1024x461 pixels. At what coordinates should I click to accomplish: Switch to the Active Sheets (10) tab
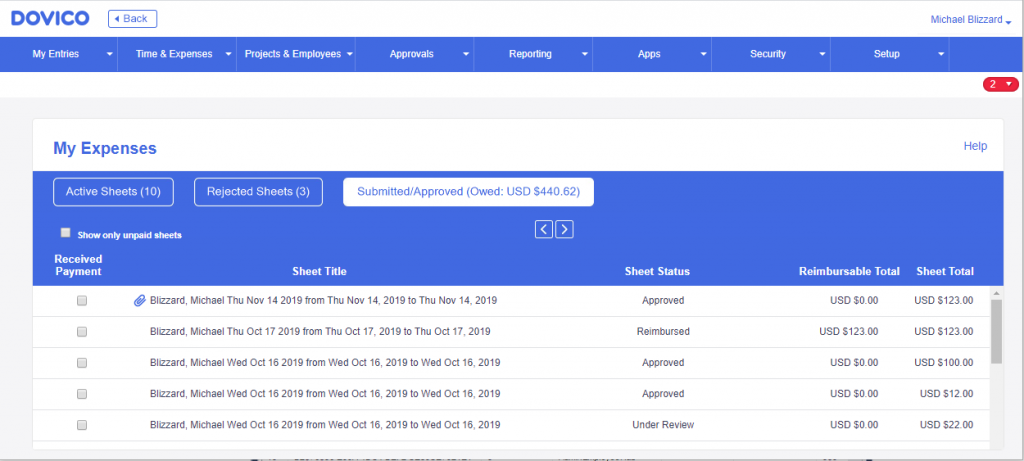pyautogui.click(x=113, y=192)
